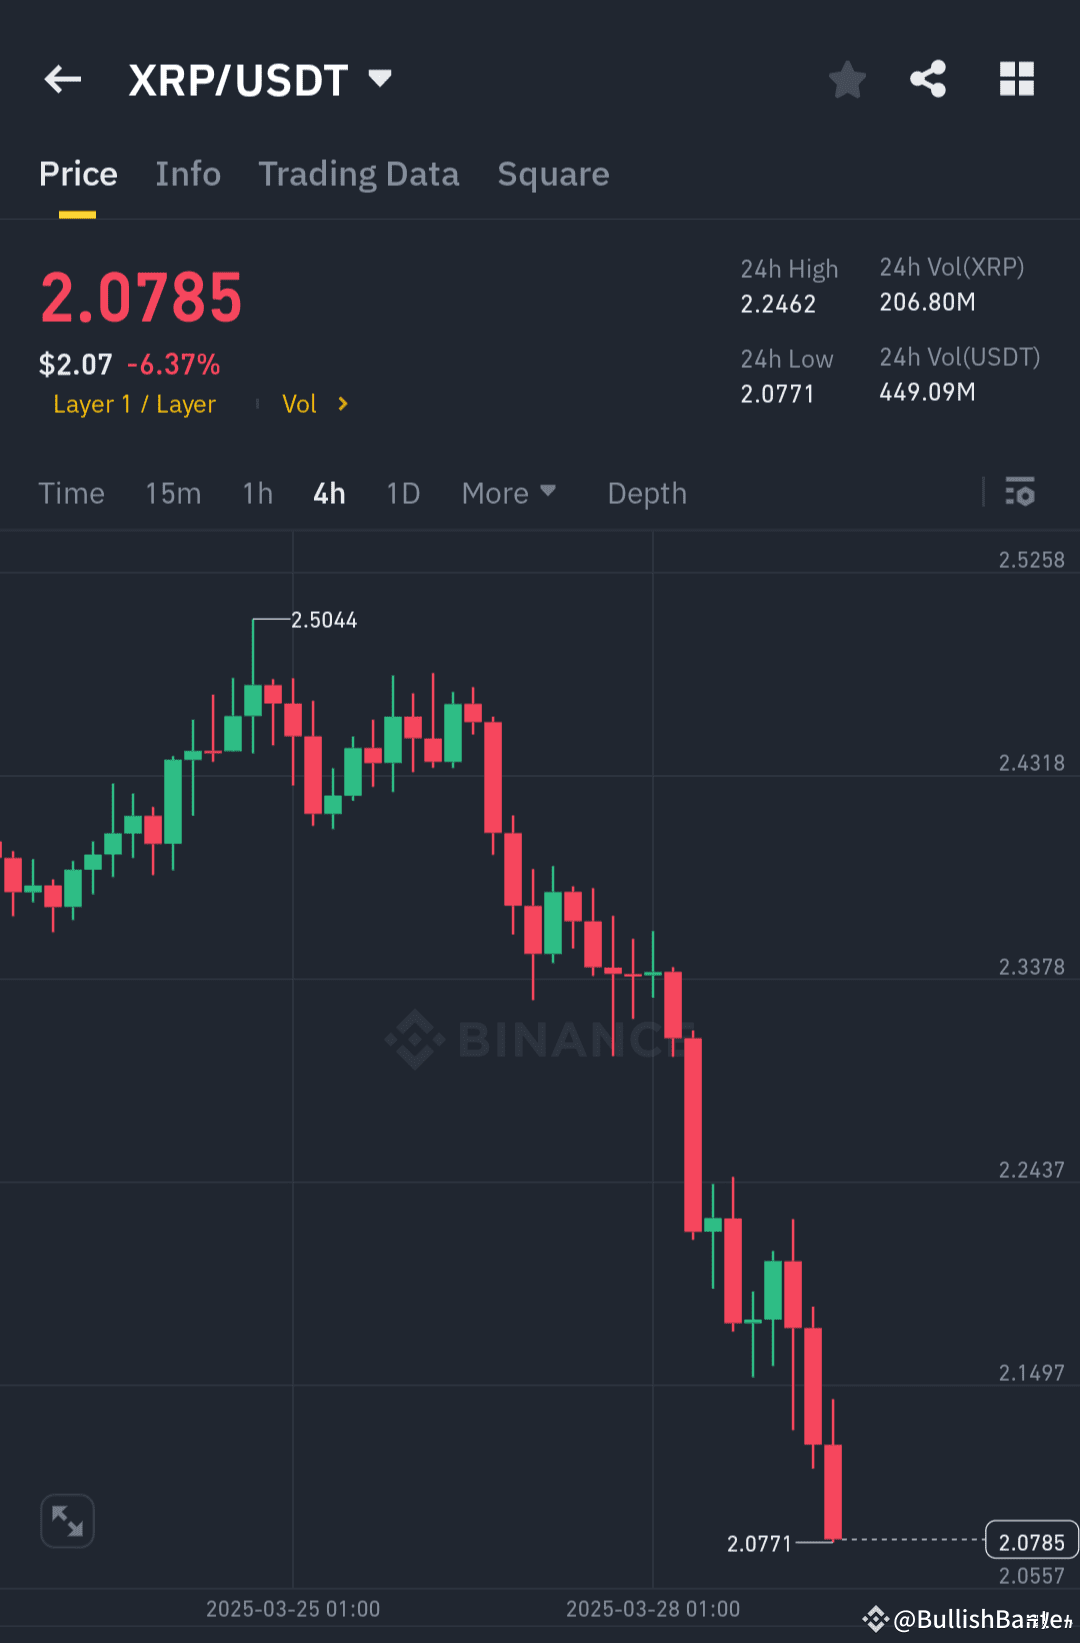Viewport: 1080px width, 1643px height.
Task: Switch to the Trading Data tab
Action: pyautogui.click(x=358, y=173)
